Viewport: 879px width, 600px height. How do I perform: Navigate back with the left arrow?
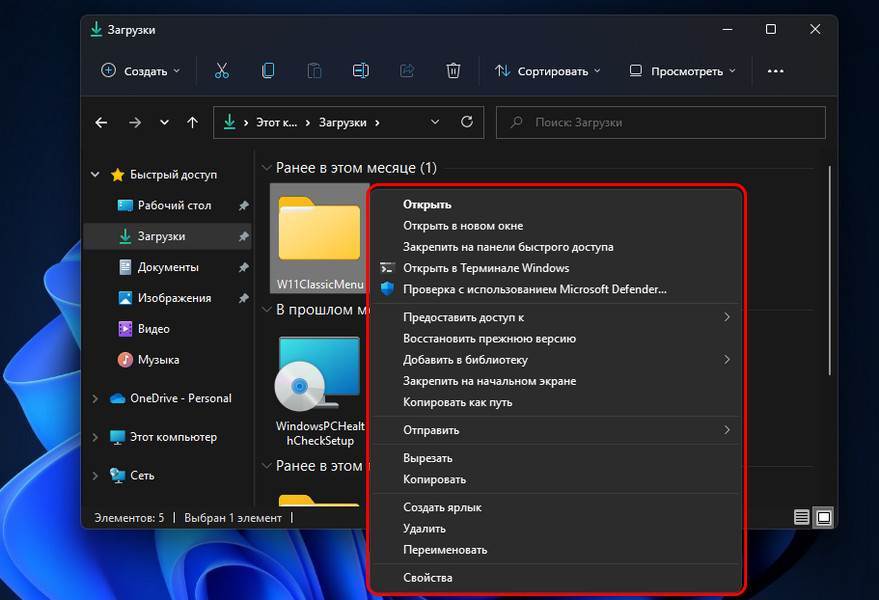point(101,123)
